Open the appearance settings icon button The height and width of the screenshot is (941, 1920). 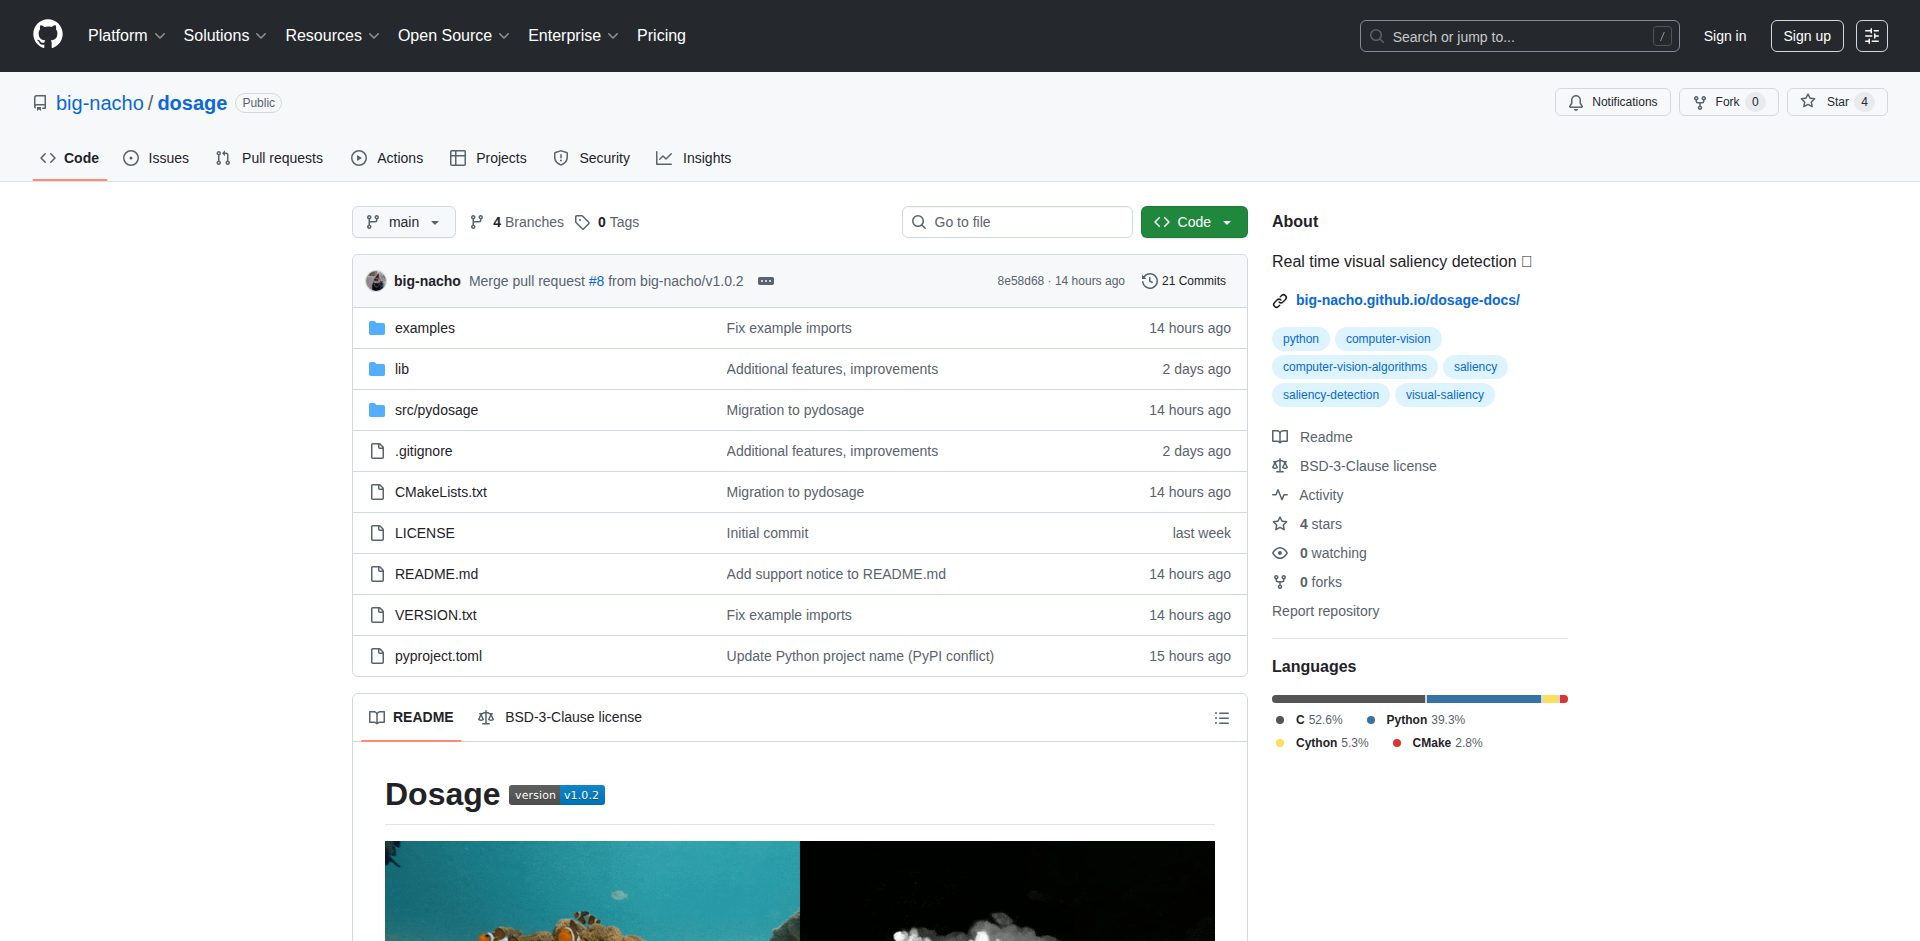(x=1872, y=36)
